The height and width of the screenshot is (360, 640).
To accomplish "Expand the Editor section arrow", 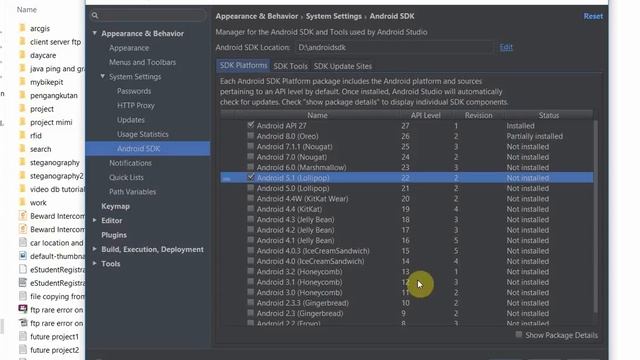I will click(95, 220).
